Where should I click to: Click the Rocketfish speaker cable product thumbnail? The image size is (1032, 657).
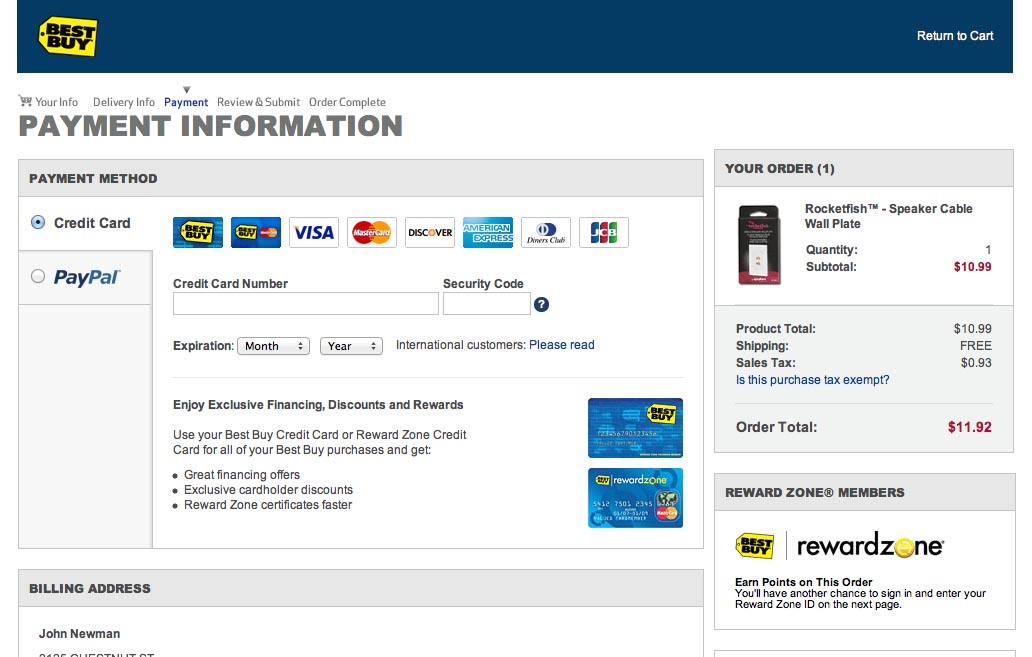[759, 245]
